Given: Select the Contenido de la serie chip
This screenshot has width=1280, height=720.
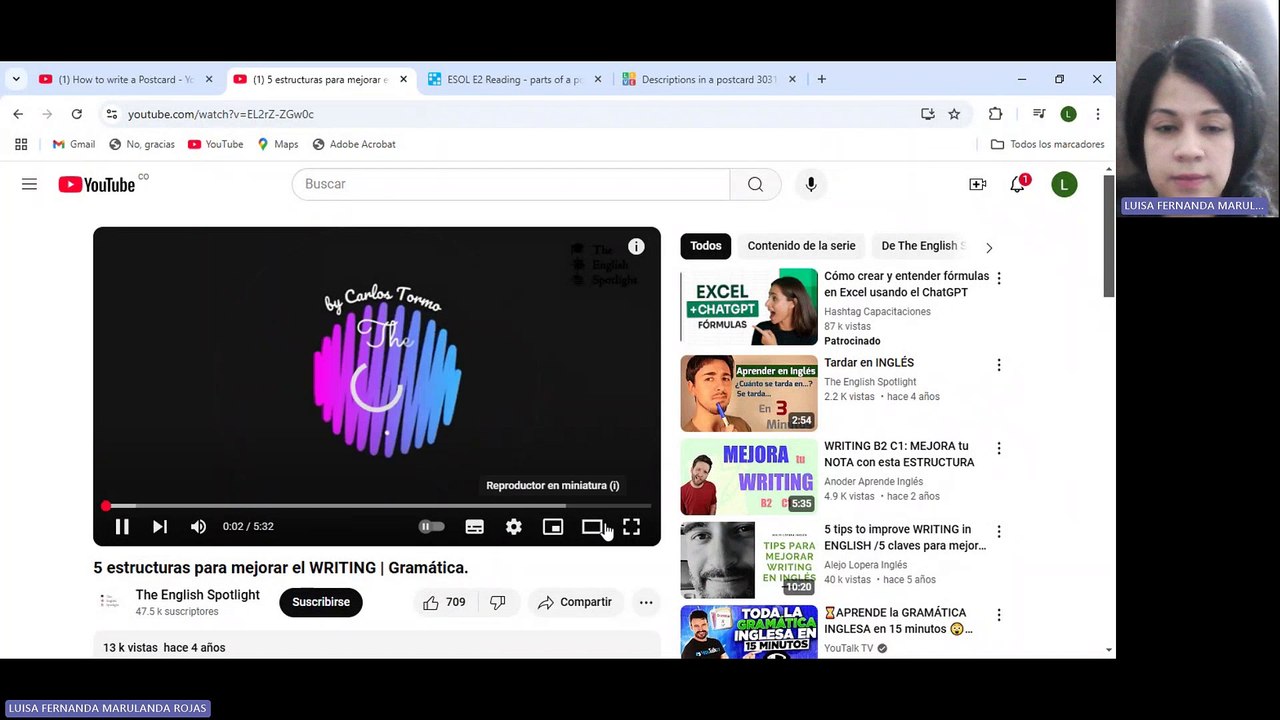Looking at the screenshot, I should [x=802, y=246].
